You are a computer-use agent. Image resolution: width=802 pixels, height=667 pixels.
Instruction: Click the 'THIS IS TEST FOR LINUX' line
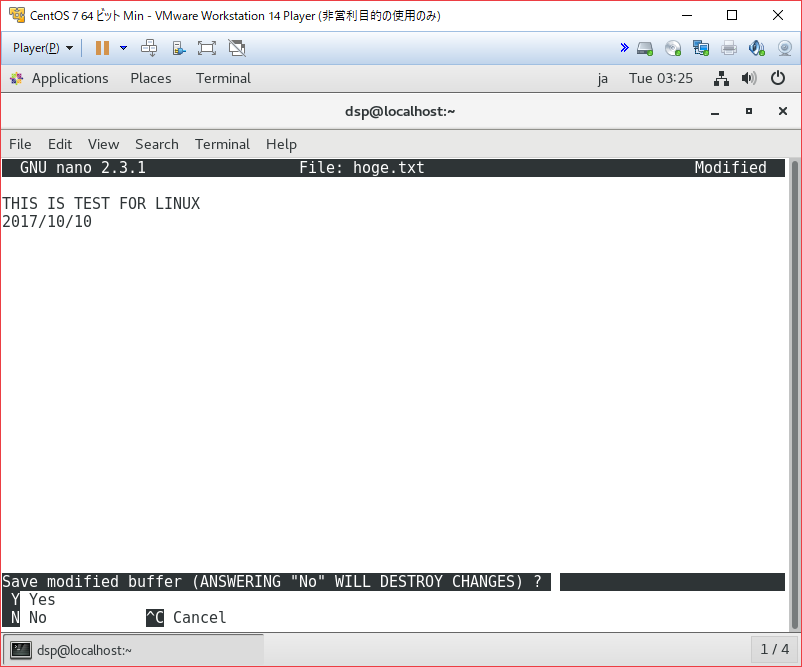pyautogui.click(x=101, y=204)
